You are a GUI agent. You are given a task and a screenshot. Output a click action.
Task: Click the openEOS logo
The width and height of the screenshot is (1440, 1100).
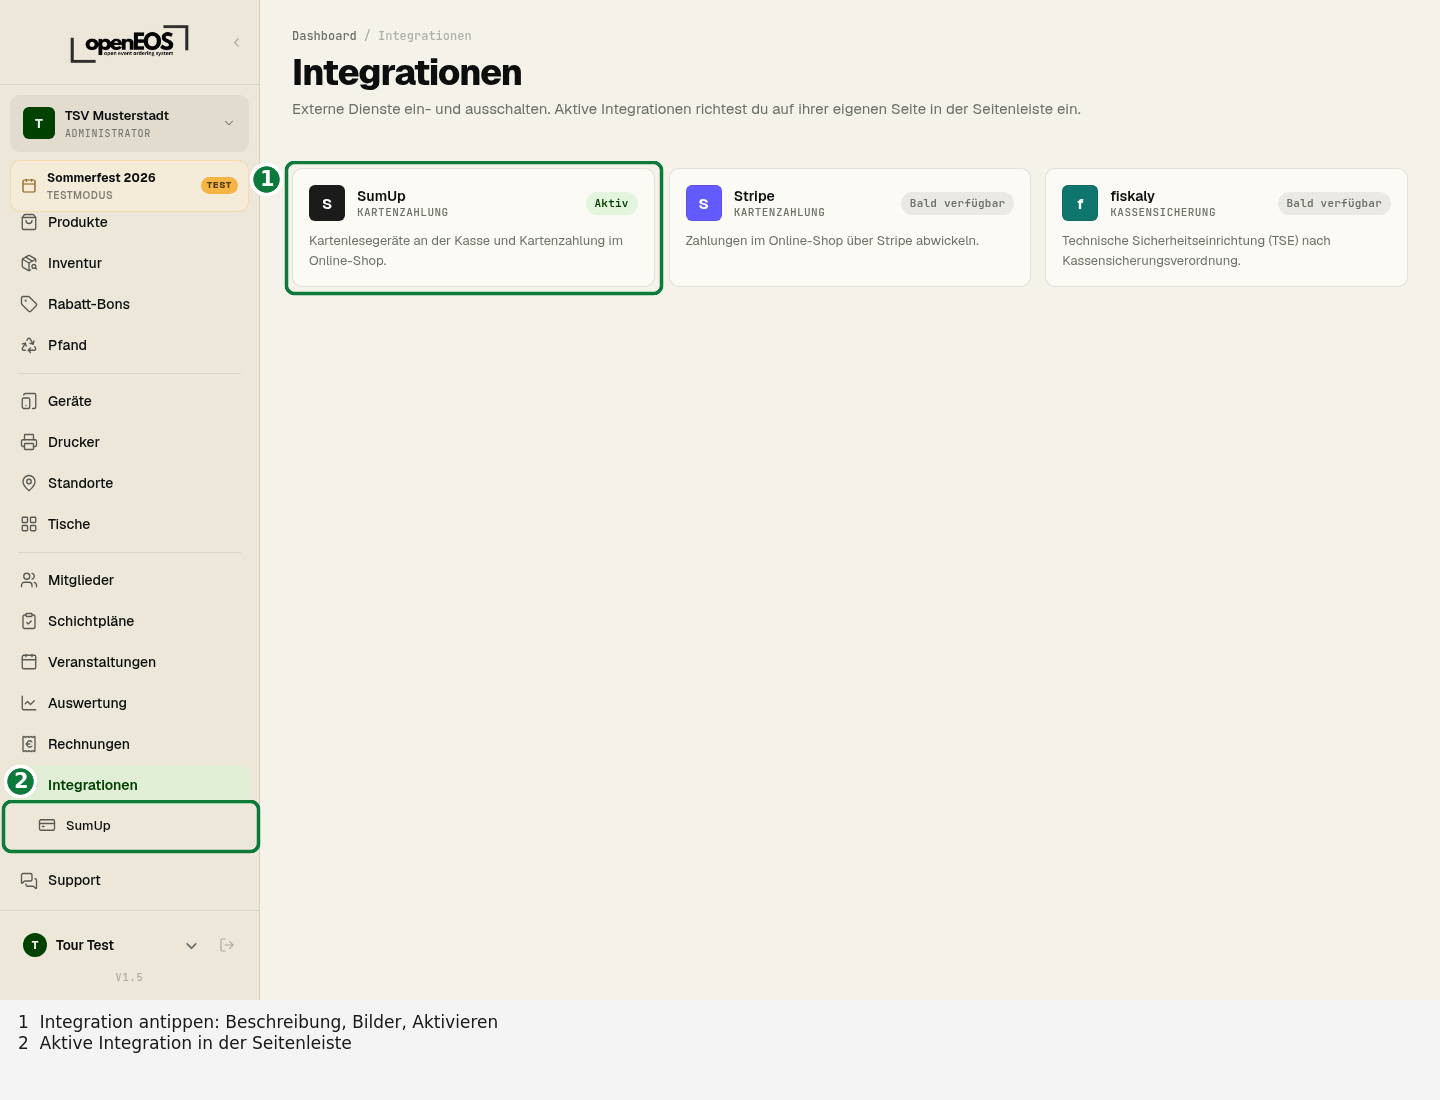pyautogui.click(x=129, y=43)
